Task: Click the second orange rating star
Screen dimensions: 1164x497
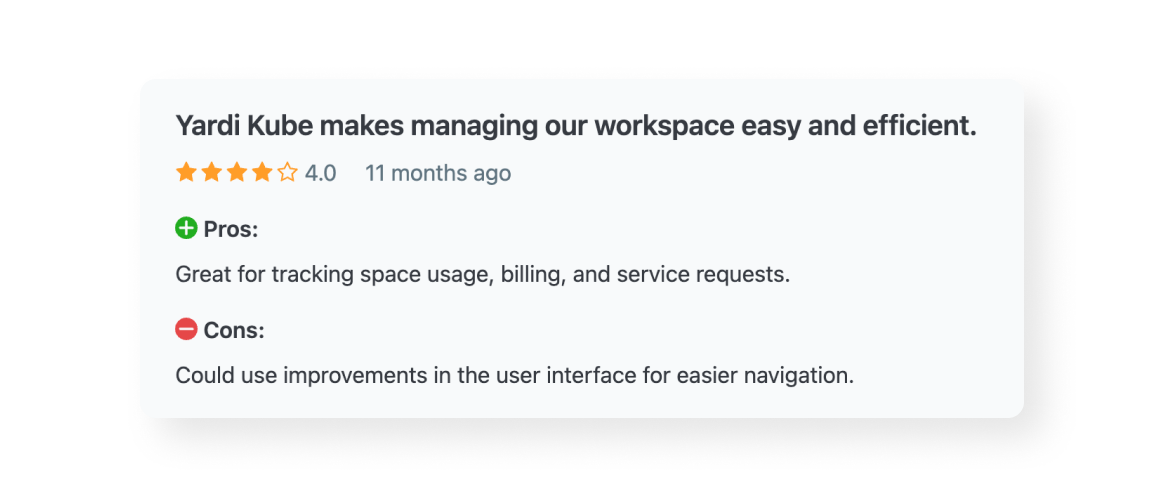Action: (211, 173)
